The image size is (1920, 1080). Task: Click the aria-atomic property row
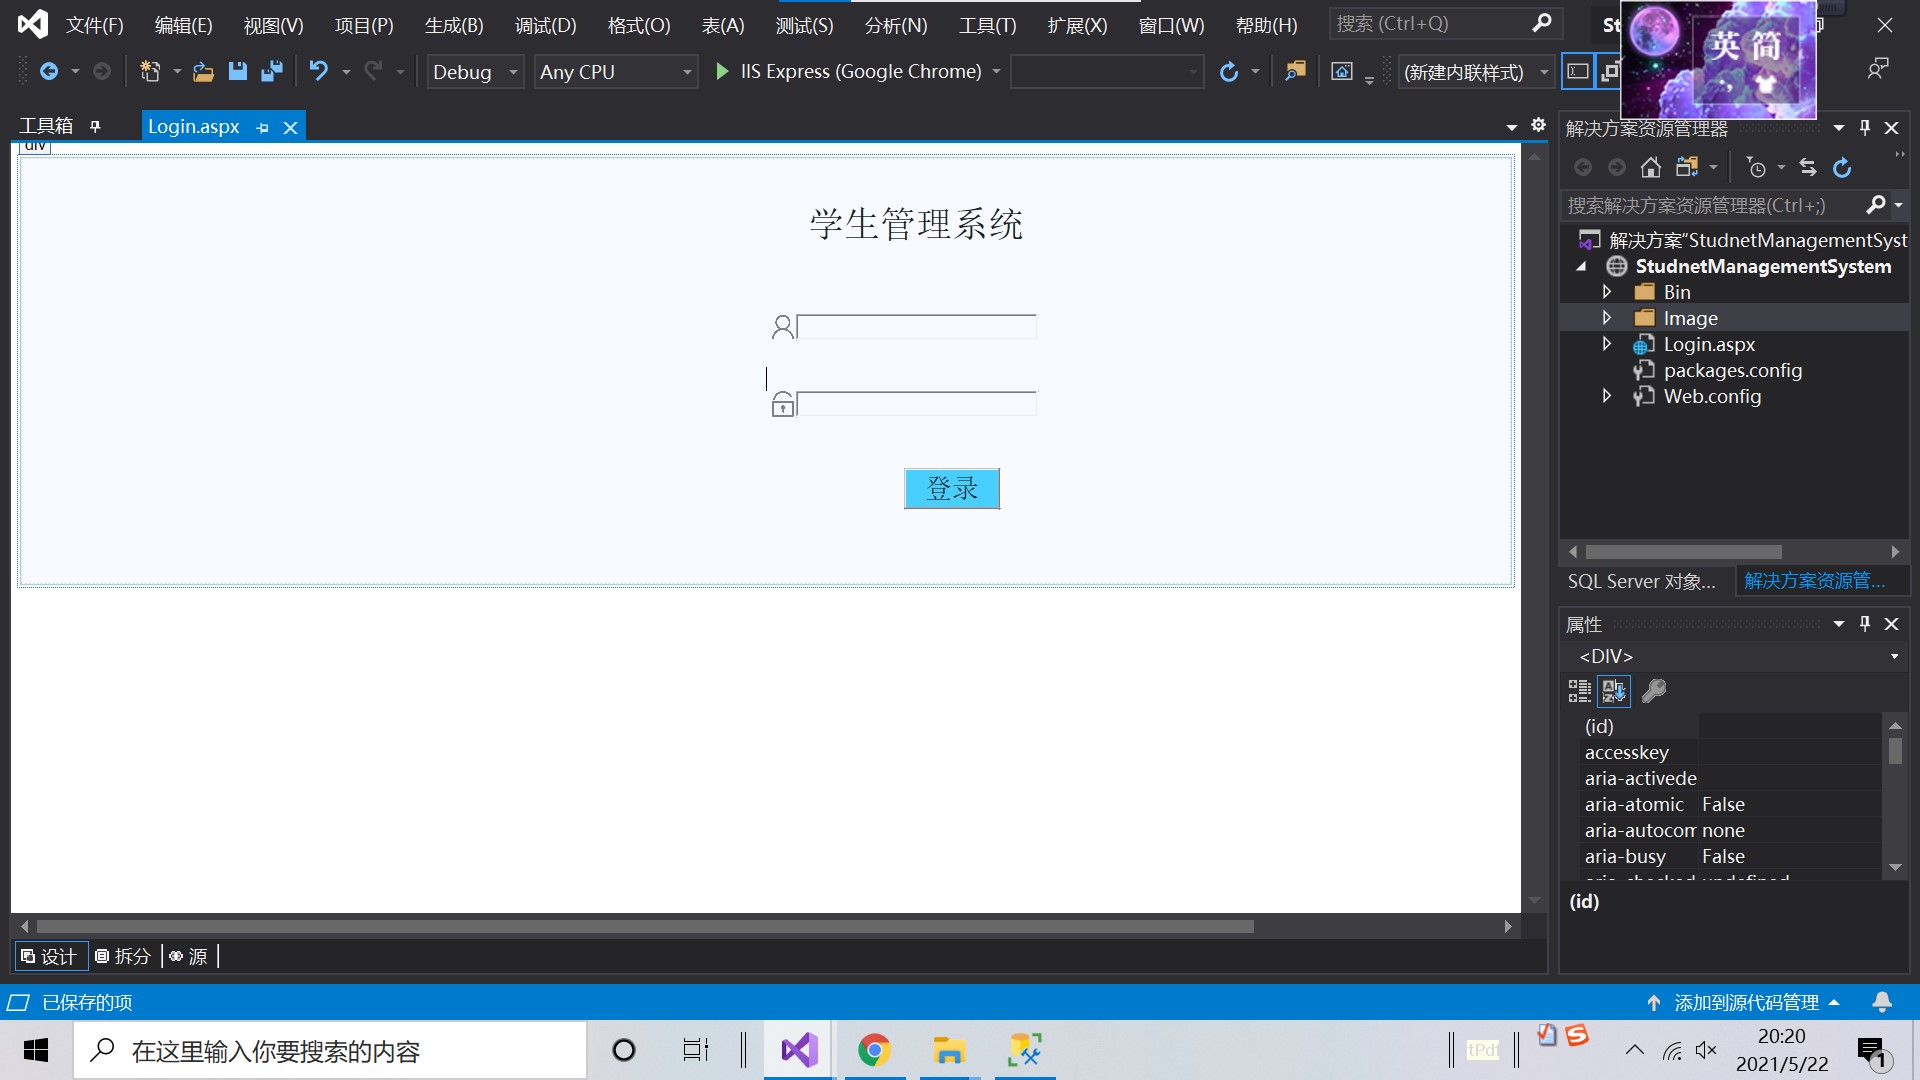pos(1731,804)
